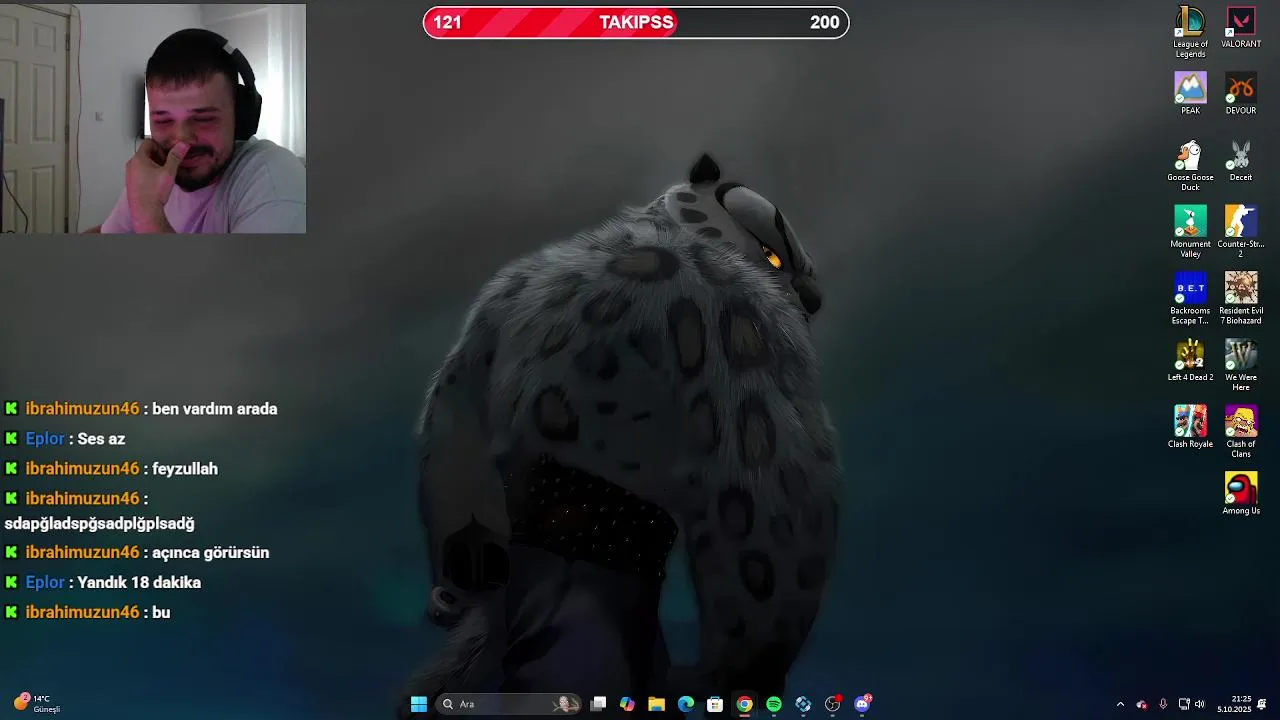Click chat message 'açınca görürsün'
The width and height of the screenshot is (1280, 720).
point(210,553)
